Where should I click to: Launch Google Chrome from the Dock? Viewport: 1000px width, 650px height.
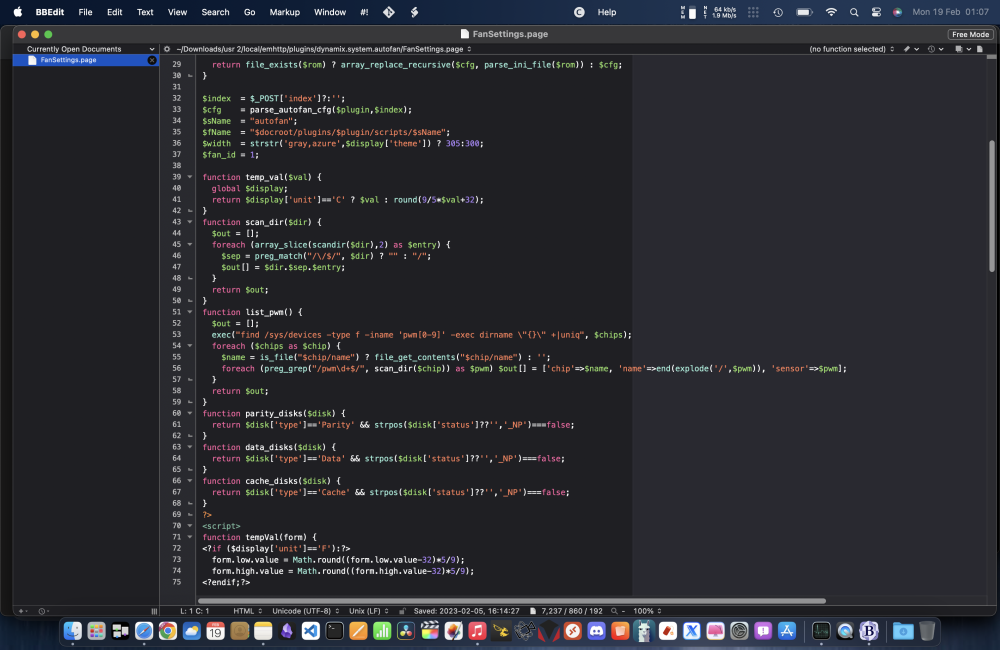point(168,631)
